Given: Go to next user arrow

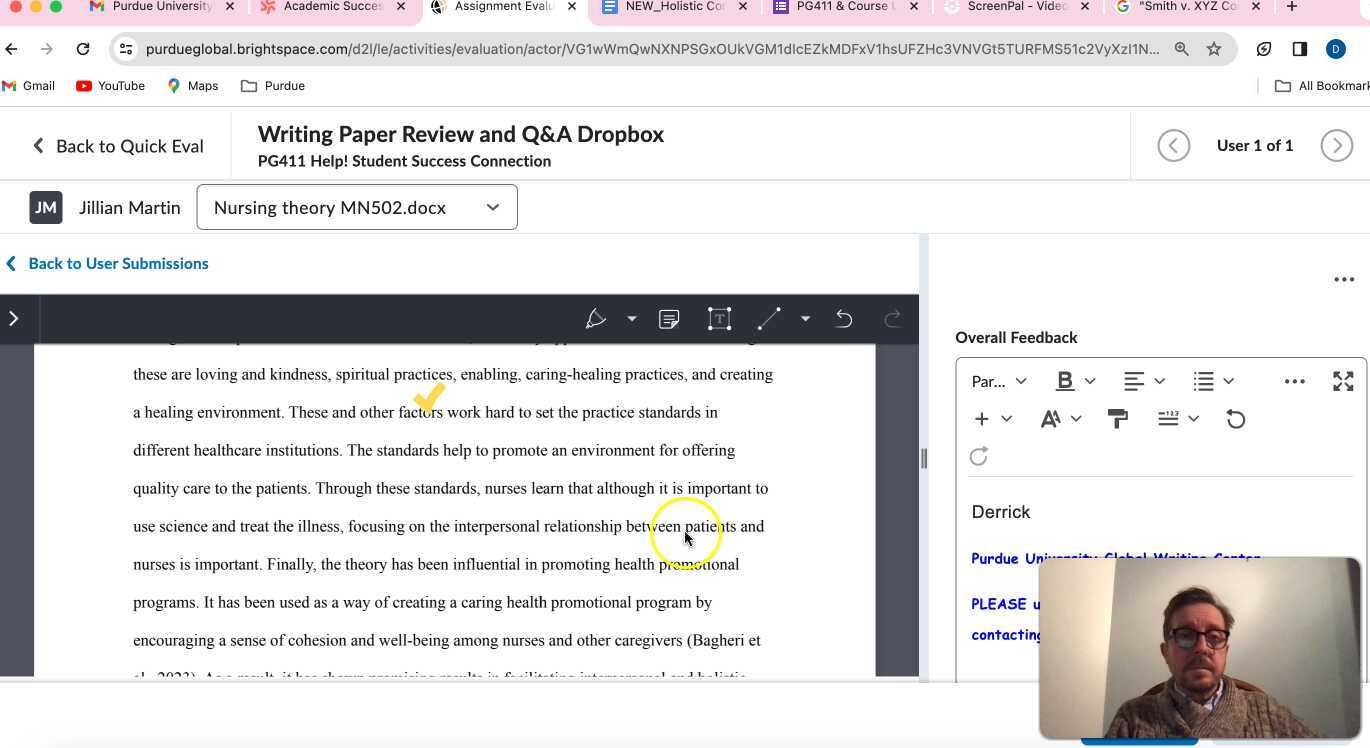Looking at the screenshot, I should [1336, 146].
